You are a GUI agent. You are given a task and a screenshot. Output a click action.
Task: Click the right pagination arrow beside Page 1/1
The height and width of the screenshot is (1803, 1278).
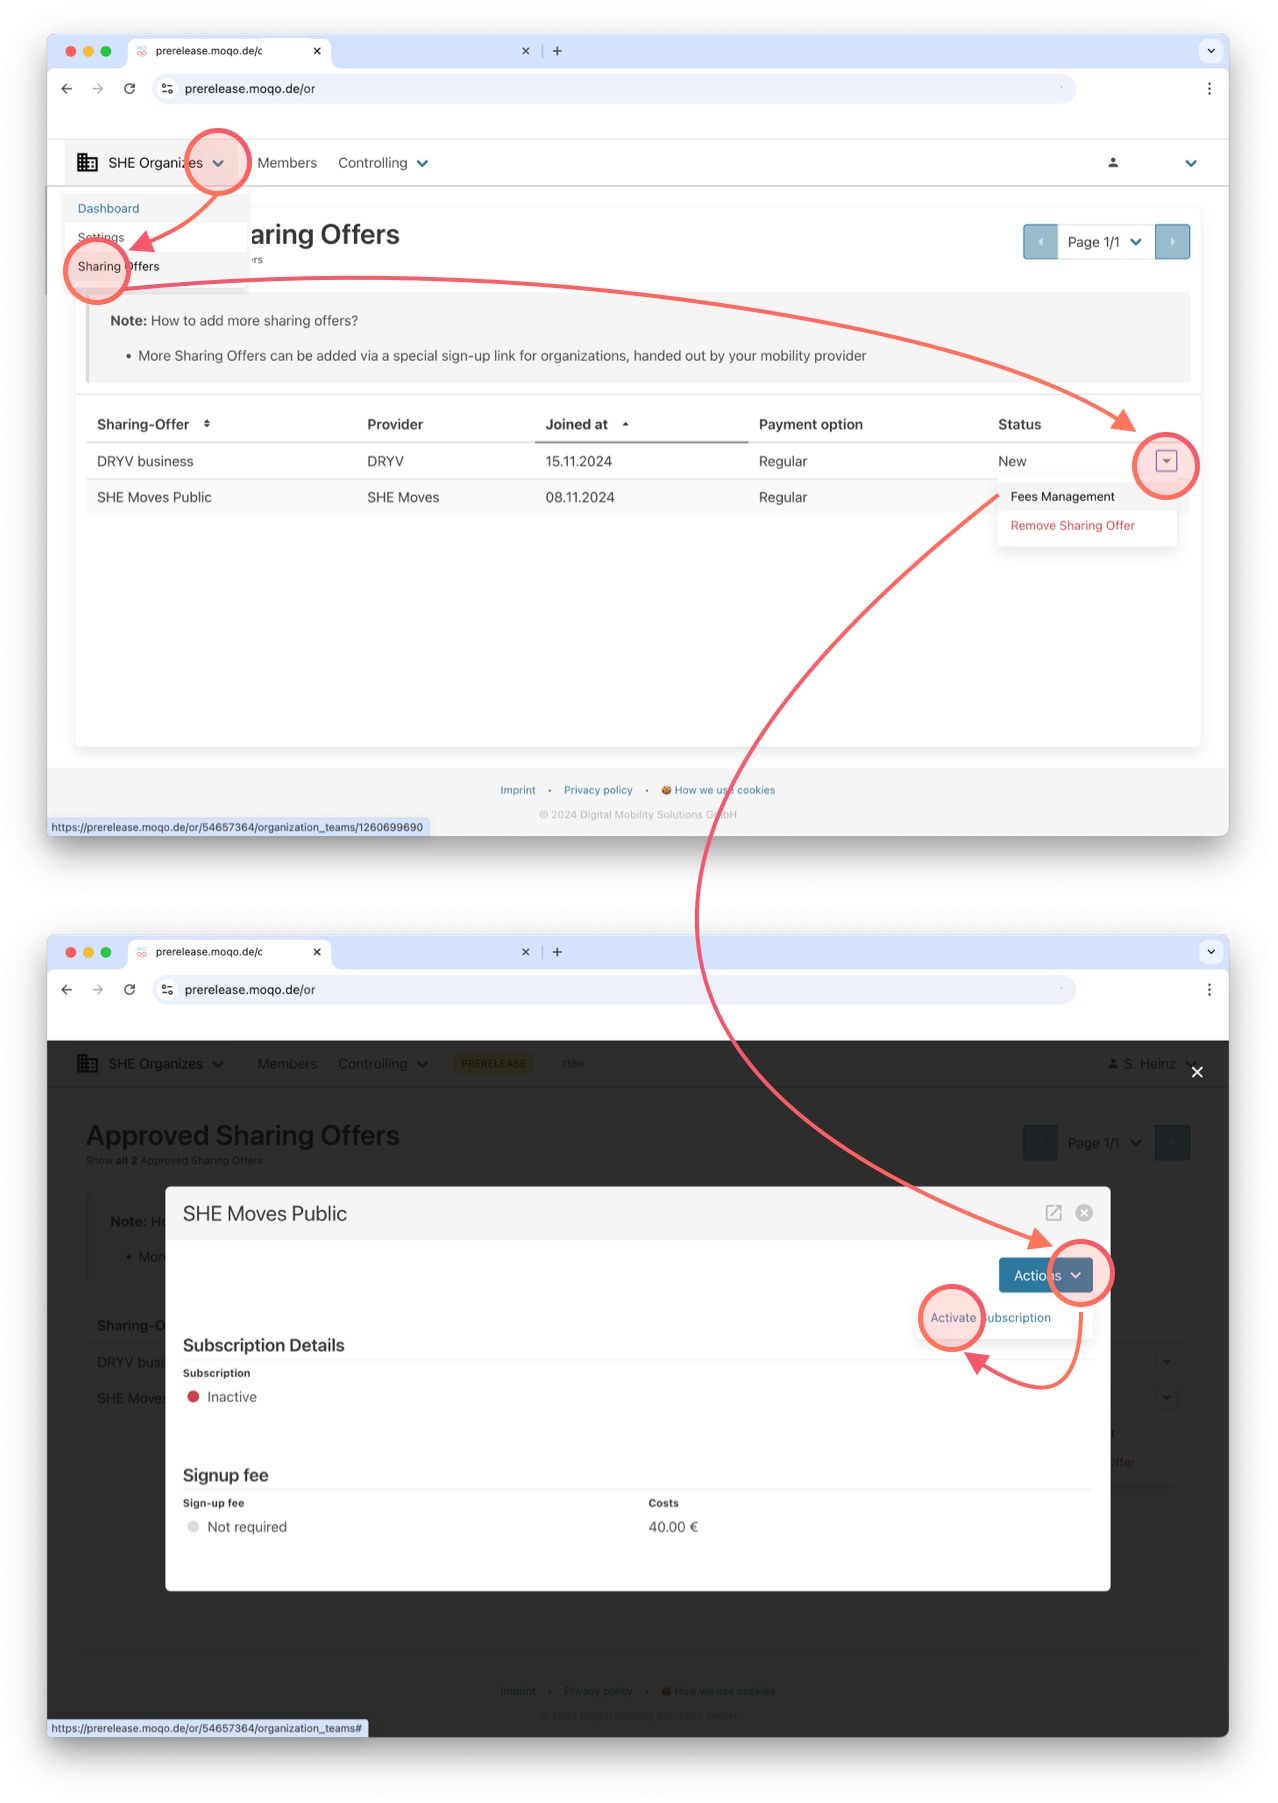click(1172, 242)
